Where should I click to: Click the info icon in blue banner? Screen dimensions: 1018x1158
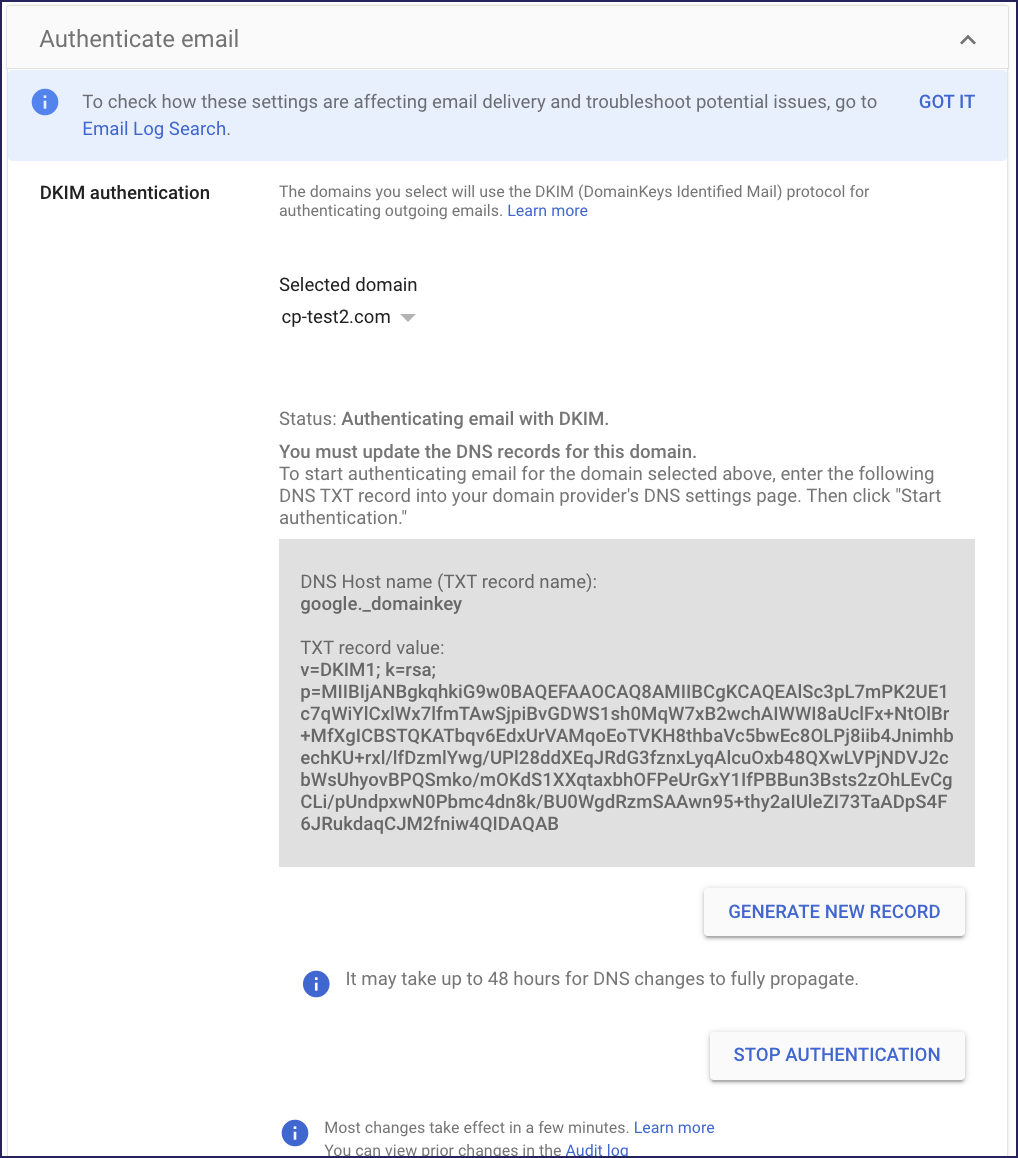[45, 102]
